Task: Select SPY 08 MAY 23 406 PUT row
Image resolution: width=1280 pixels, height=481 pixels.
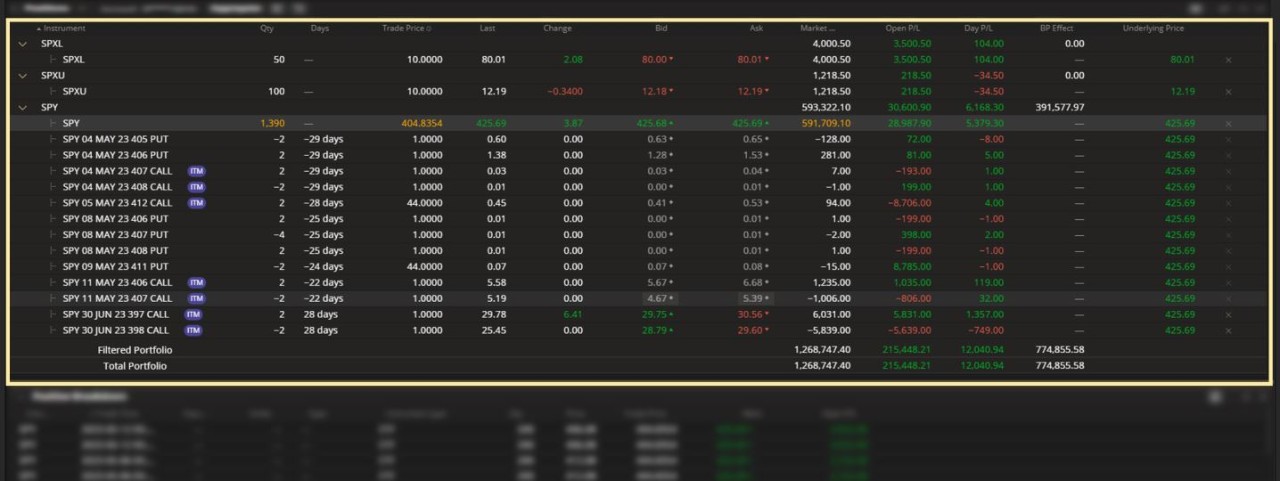Action: (x=640, y=219)
